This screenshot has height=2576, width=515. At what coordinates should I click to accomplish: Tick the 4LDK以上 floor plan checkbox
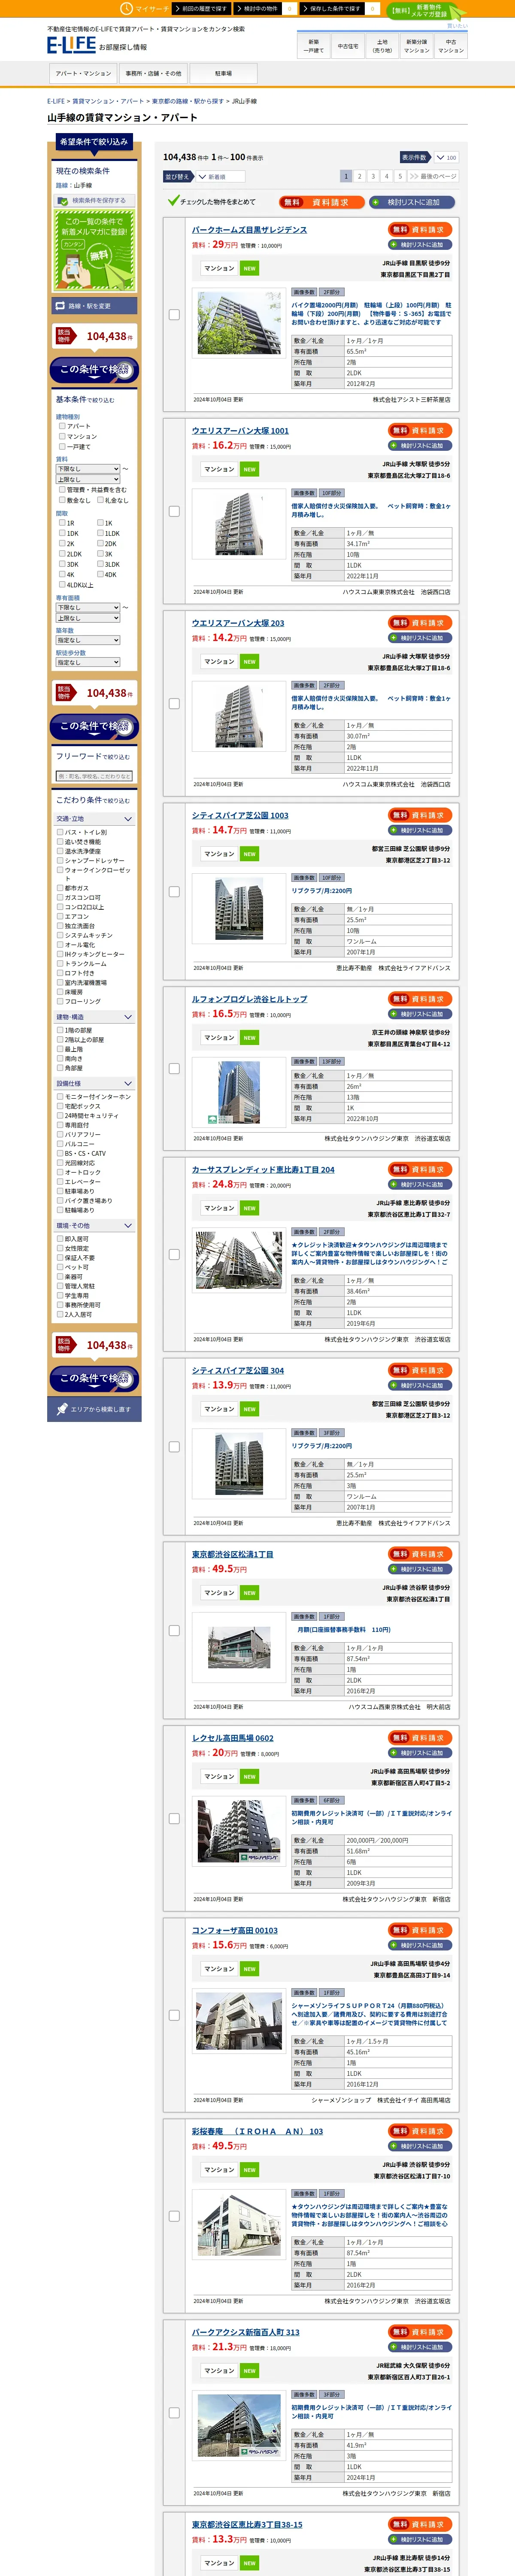[62, 585]
